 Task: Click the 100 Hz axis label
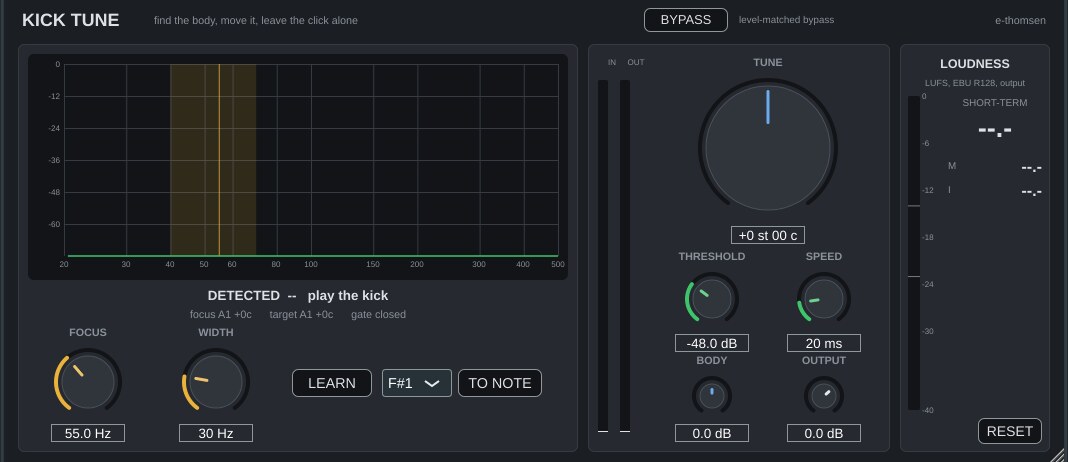point(311,264)
